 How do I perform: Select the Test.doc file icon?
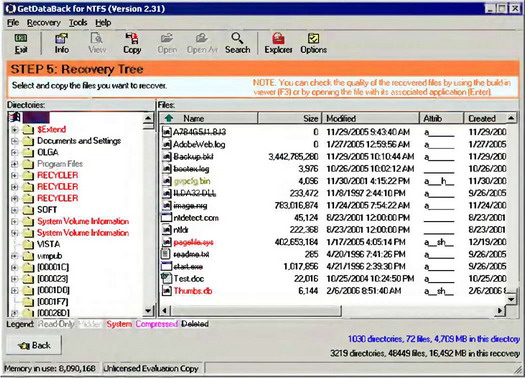166,279
